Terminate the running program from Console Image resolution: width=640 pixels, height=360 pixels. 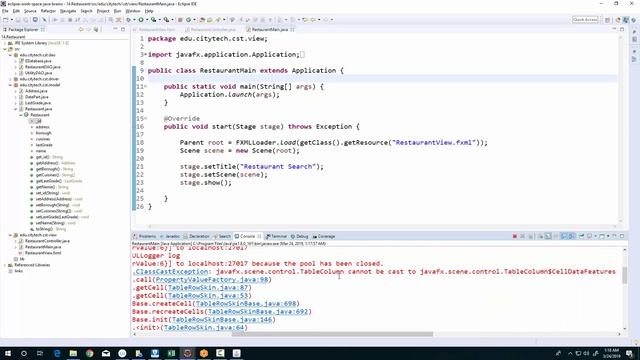[515, 236]
